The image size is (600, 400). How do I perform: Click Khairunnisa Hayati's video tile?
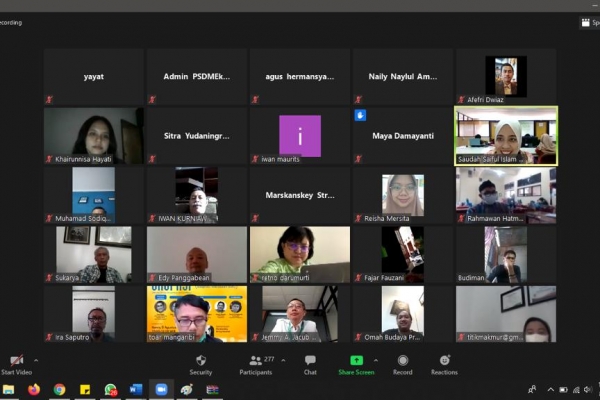pos(93,136)
